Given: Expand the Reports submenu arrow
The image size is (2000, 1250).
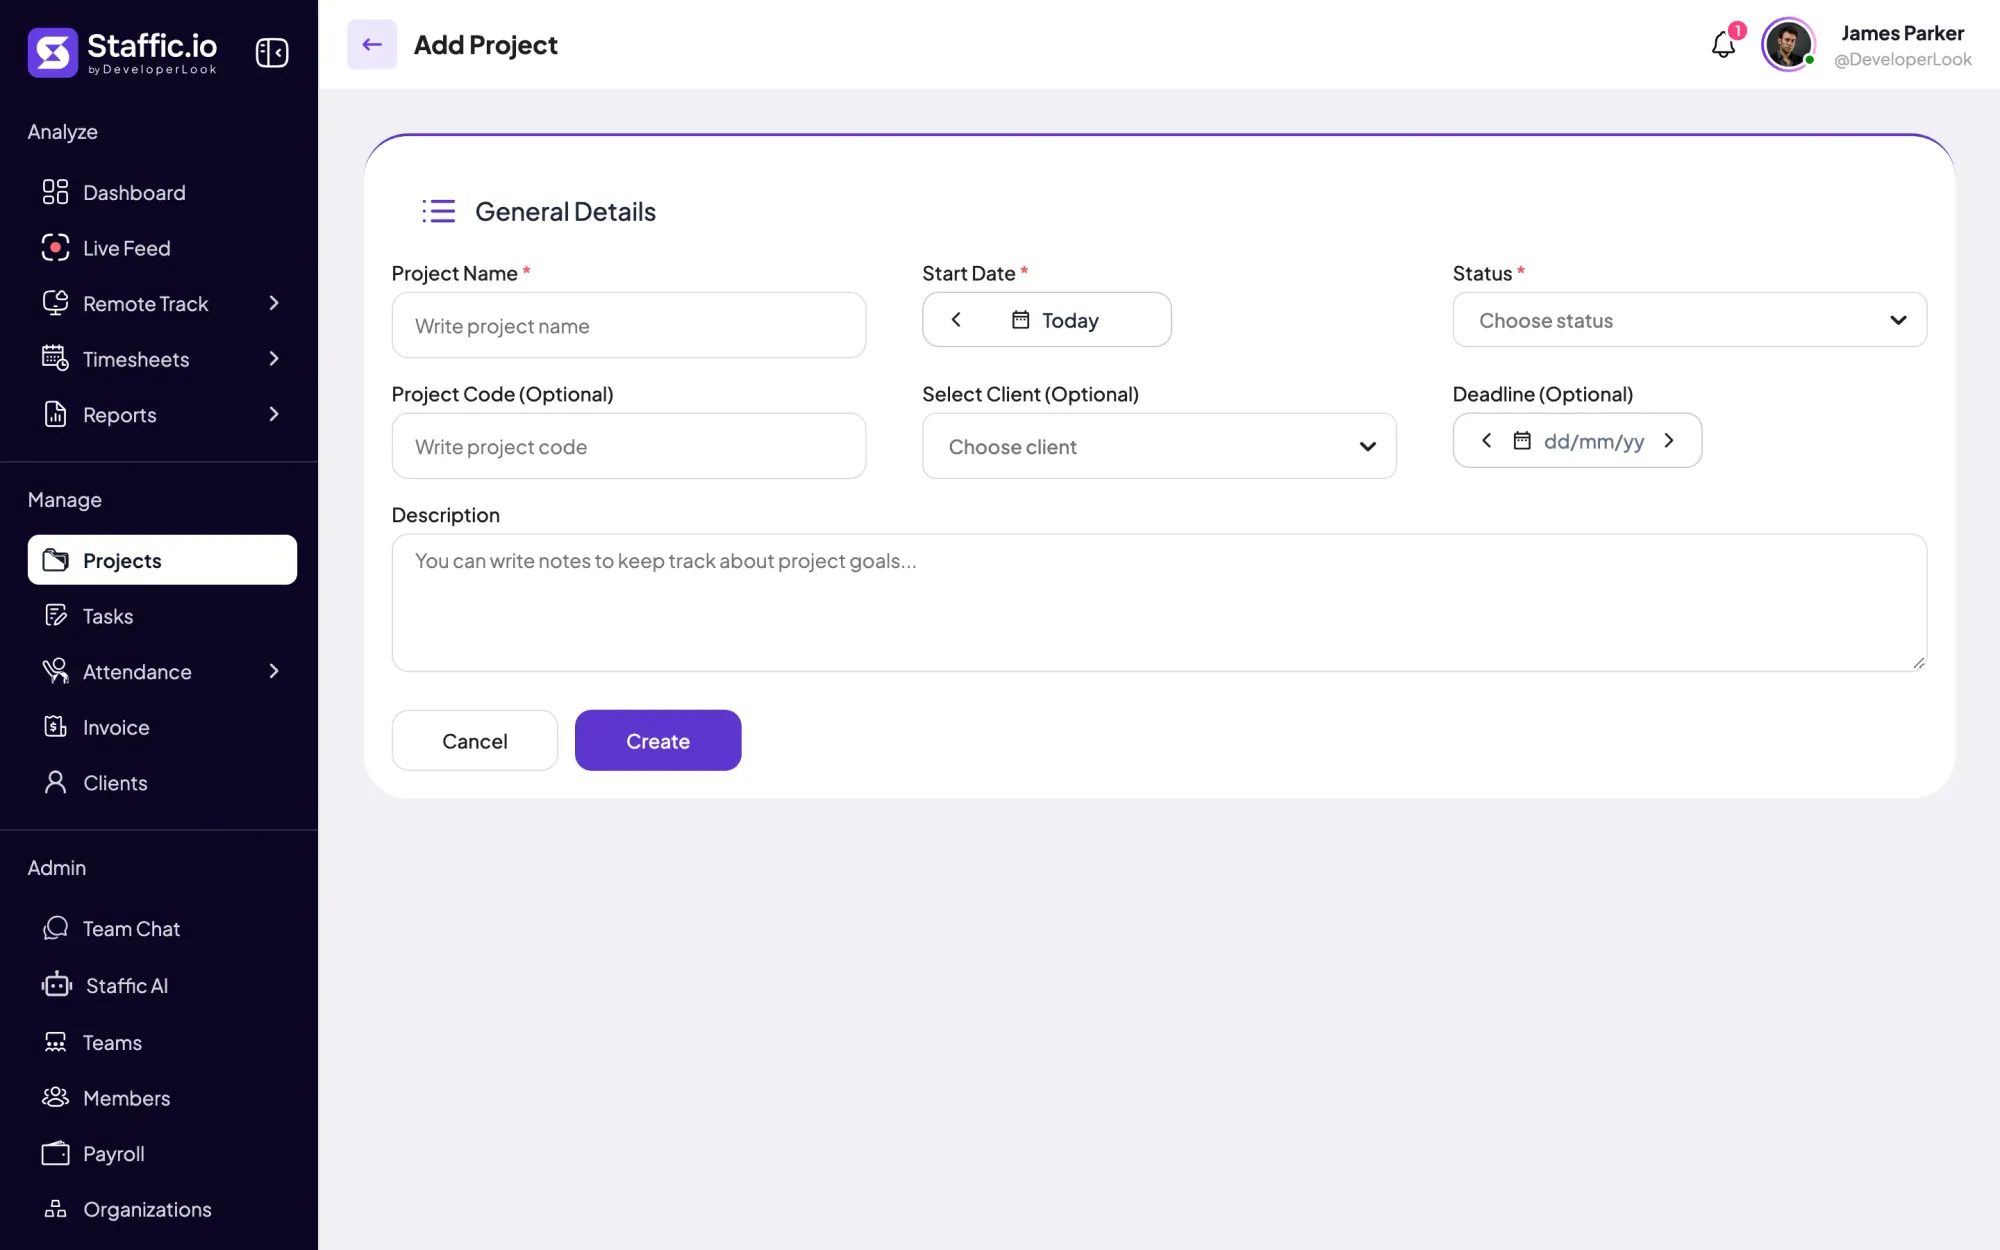Looking at the screenshot, I should coord(274,414).
